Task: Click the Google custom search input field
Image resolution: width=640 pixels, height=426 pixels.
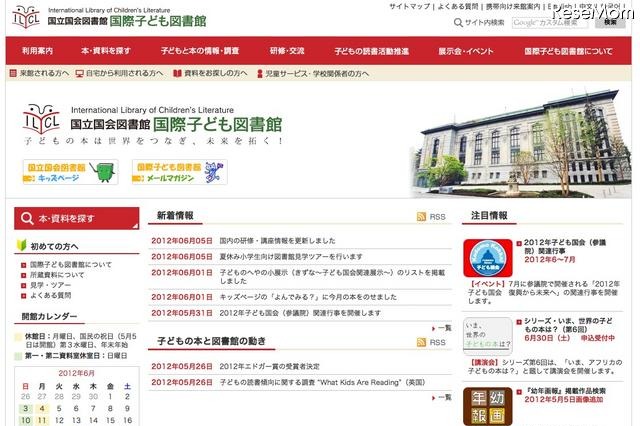Action: click(x=550, y=23)
